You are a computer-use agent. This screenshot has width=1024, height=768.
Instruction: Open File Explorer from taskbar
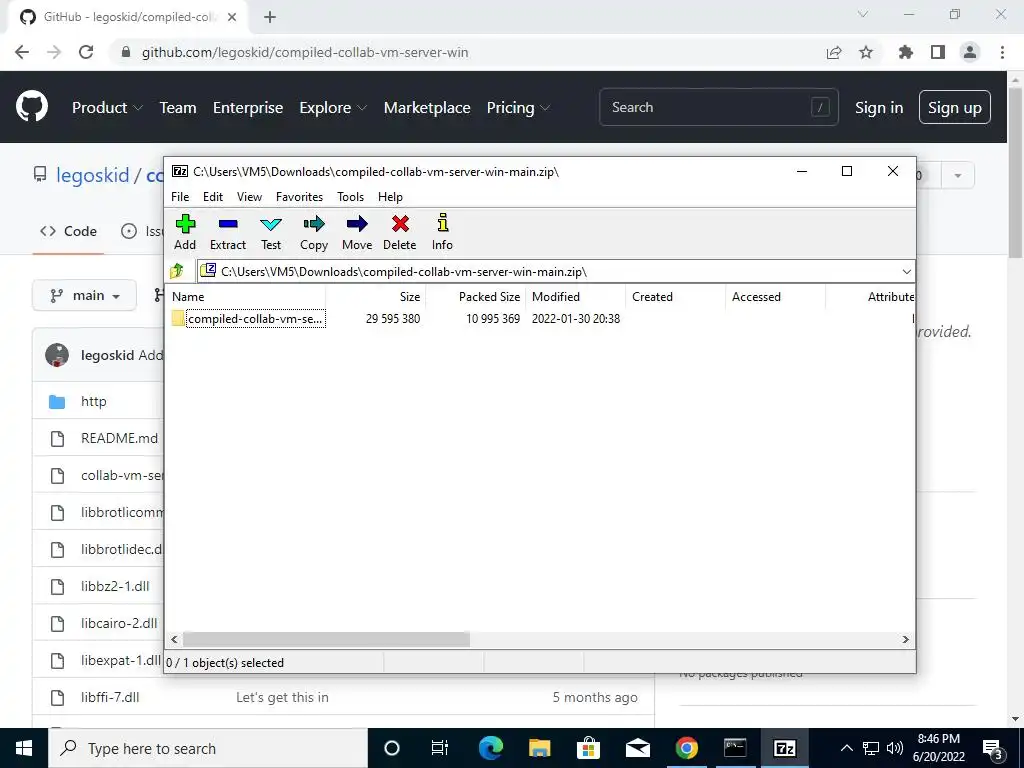pyautogui.click(x=539, y=748)
